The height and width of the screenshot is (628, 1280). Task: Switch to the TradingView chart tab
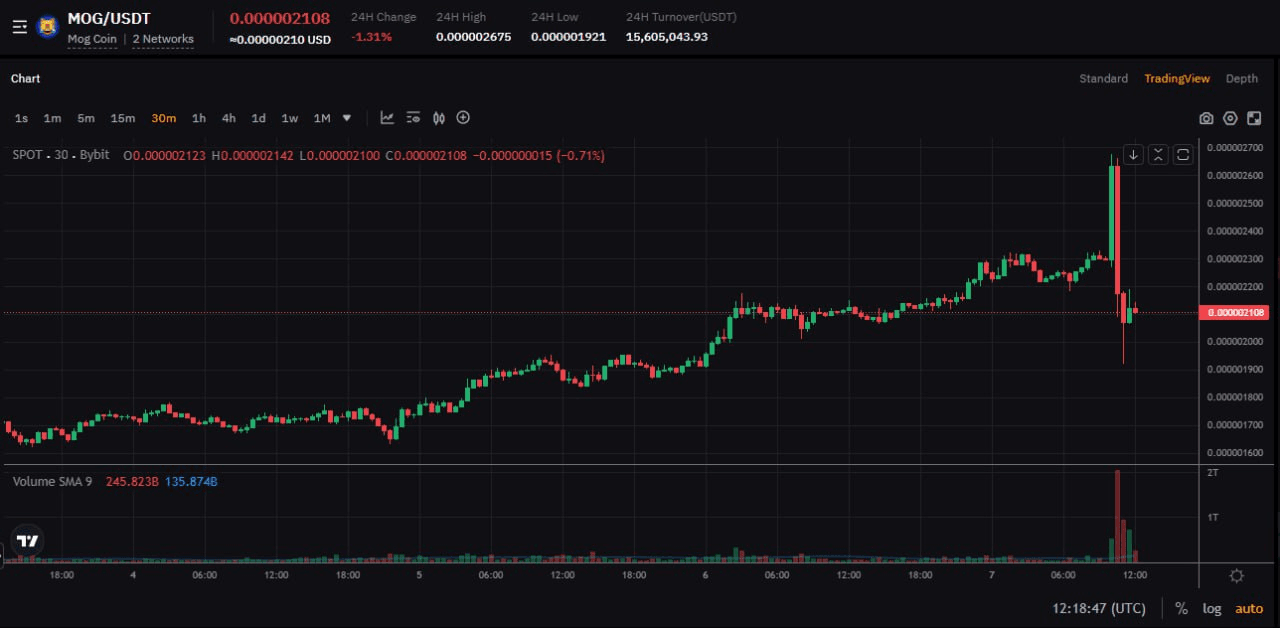point(1177,78)
